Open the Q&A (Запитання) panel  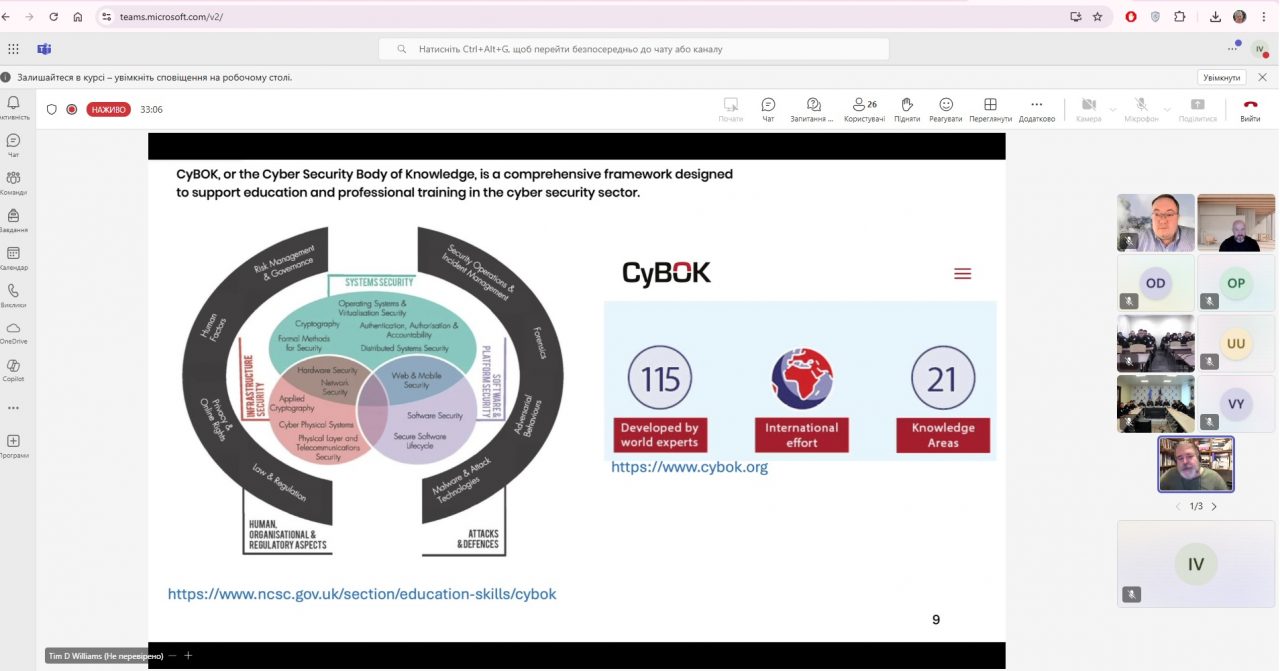pos(812,109)
